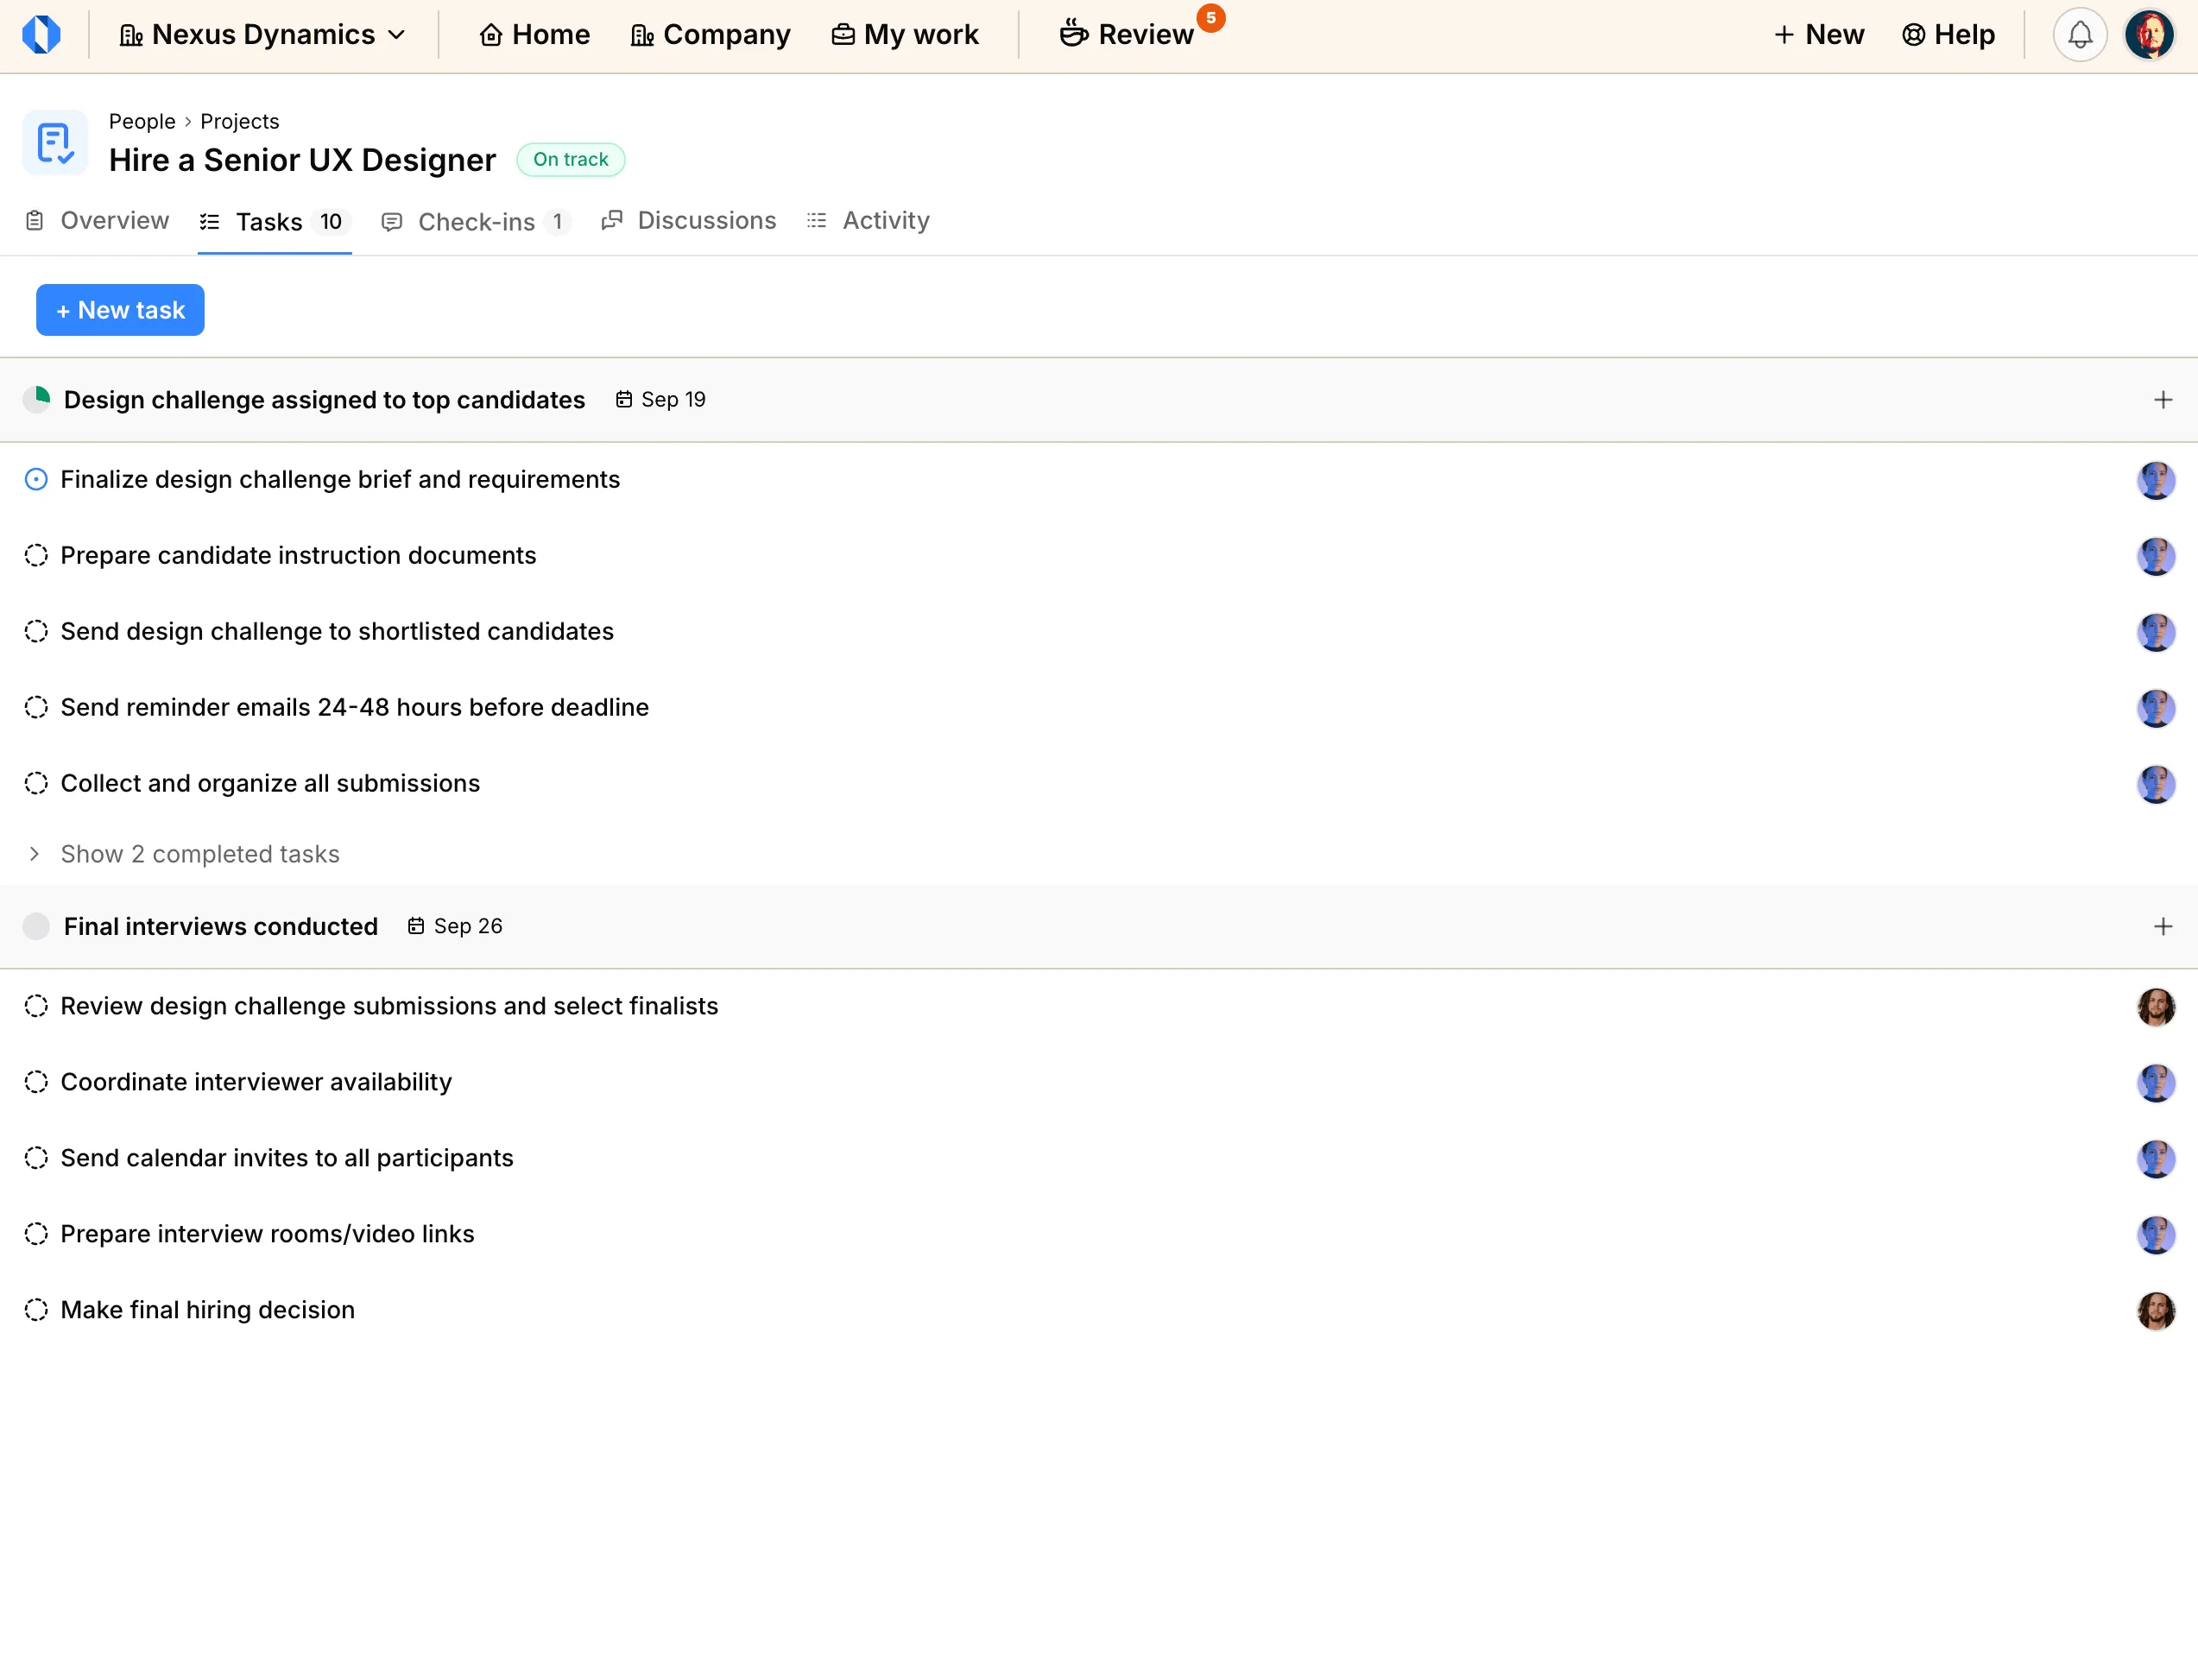The image size is (2198, 1680).
Task: Open the Projects breadcrumb link
Action: click(239, 121)
